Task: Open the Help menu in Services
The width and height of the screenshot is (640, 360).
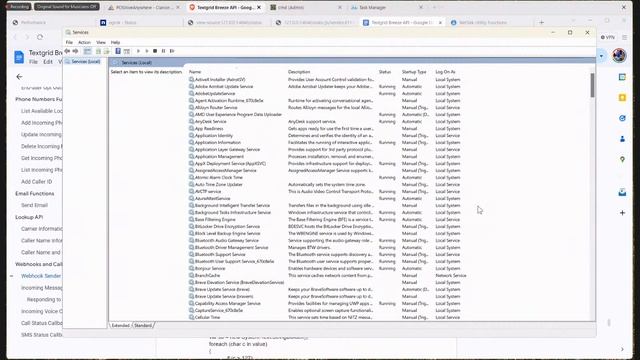Action: click(x=116, y=42)
